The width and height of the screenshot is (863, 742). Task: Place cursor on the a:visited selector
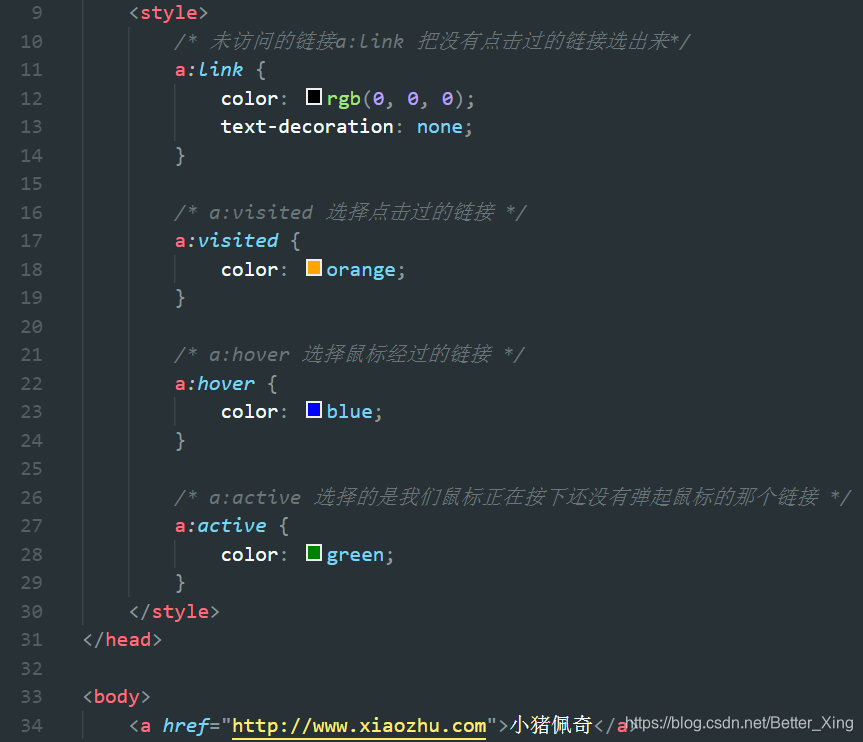pos(226,241)
